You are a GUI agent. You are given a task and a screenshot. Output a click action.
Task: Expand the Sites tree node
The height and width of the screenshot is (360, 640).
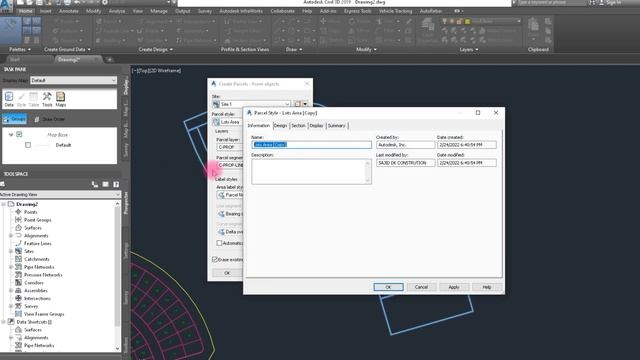coord(11,251)
